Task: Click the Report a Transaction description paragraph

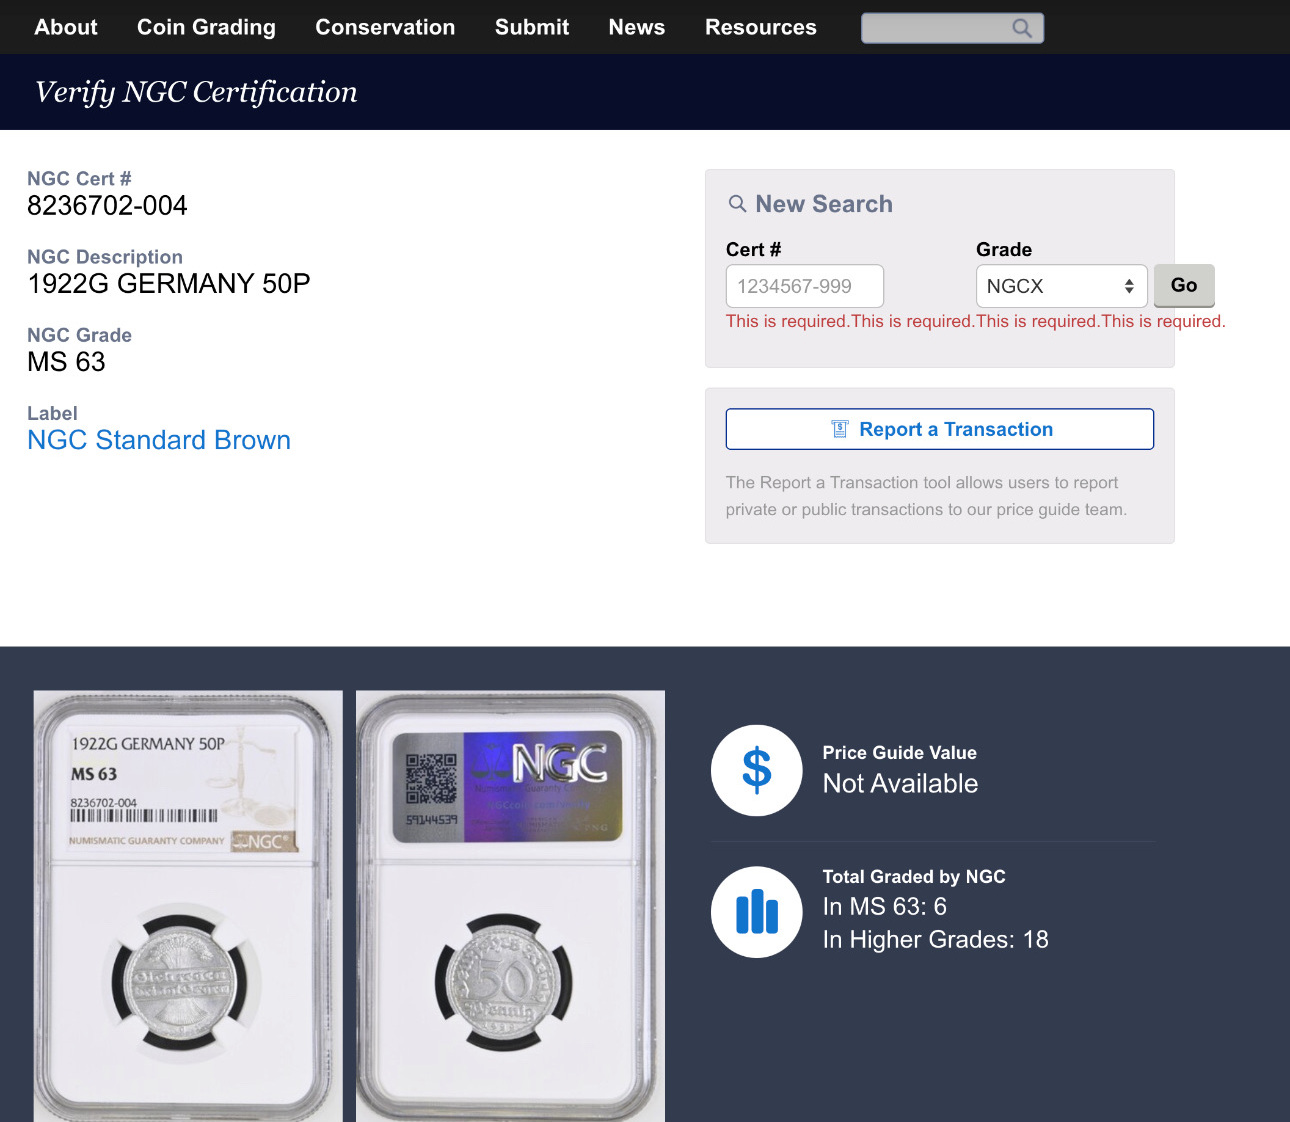Action: click(926, 496)
